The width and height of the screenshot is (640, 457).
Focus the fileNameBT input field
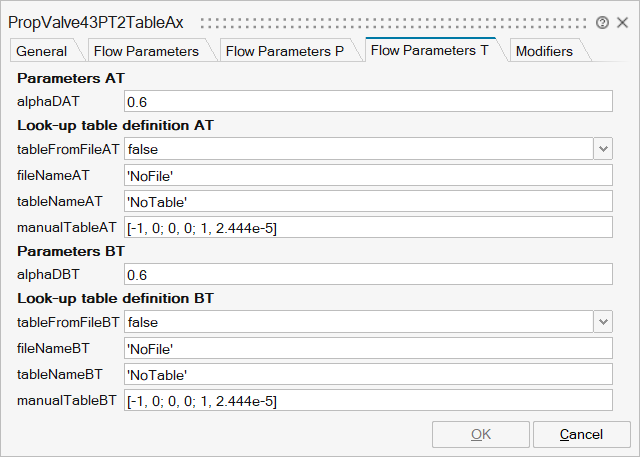(367, 348)
